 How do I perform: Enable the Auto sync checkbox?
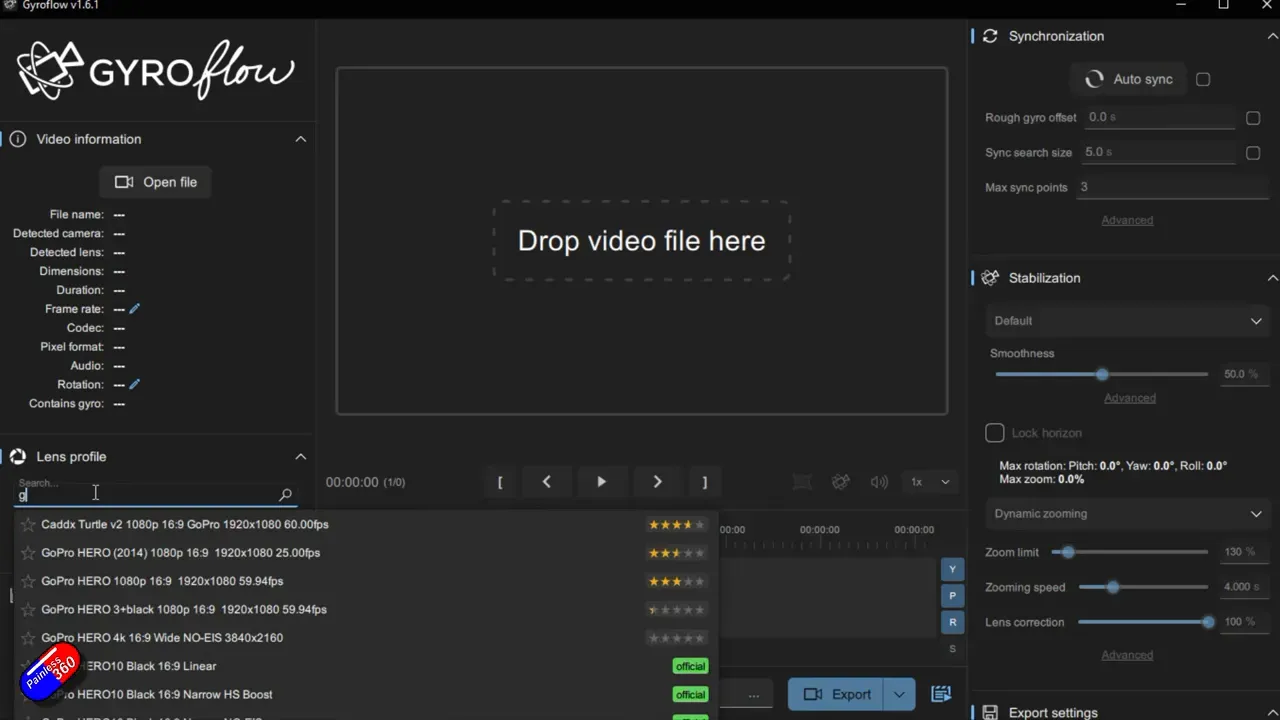1203,79
